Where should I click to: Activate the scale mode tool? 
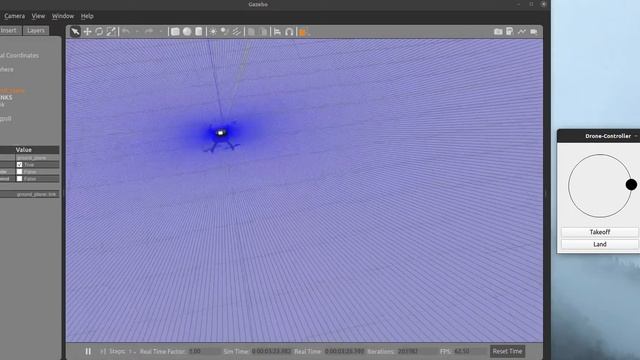111,32
